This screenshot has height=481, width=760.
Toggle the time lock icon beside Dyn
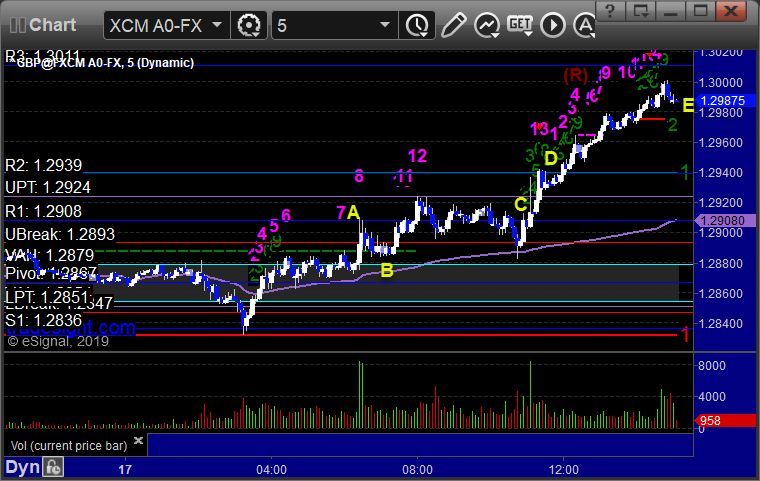coord(53,467)
